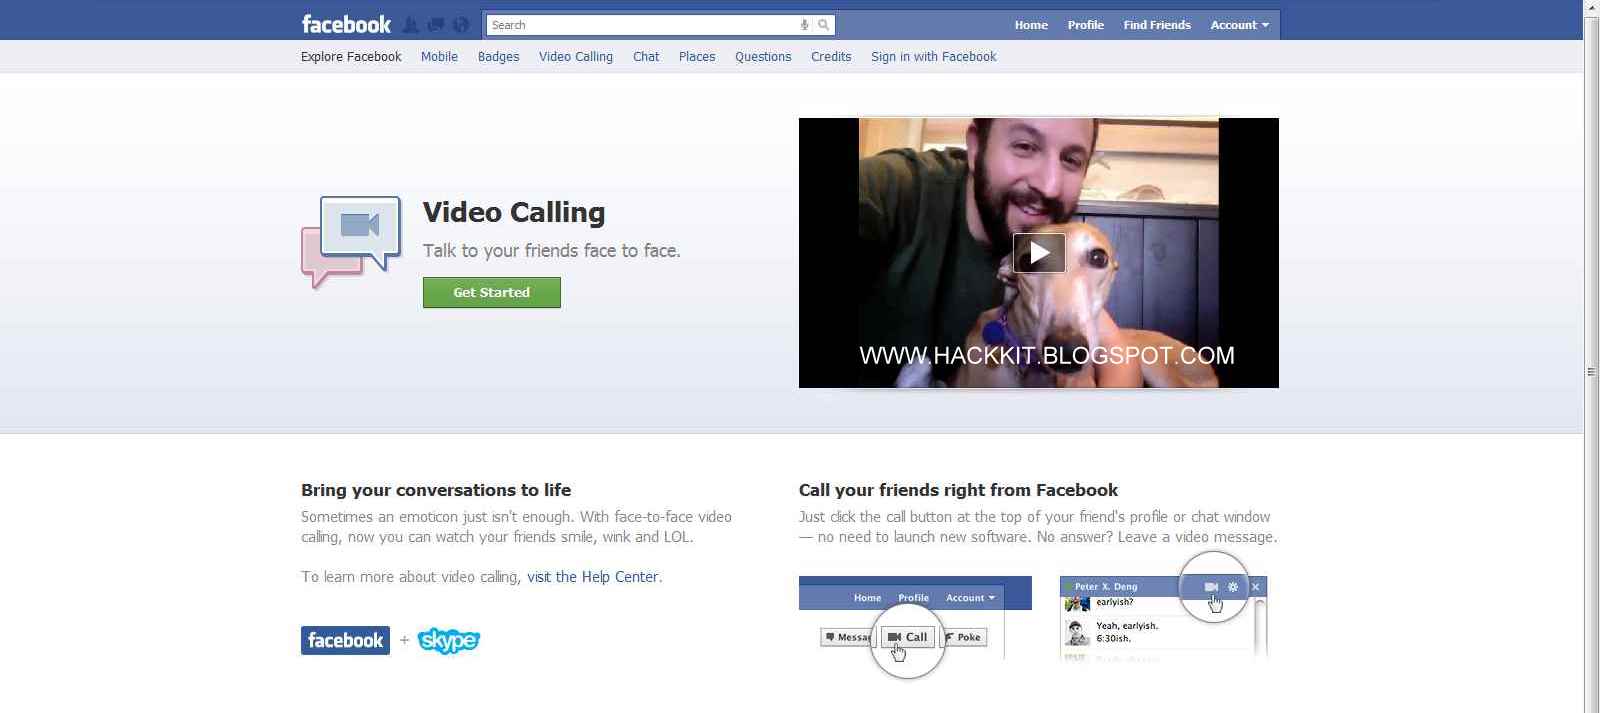Select the Credits tab
The width and height of the screenshot is (1600, 713).
point(831,57)
